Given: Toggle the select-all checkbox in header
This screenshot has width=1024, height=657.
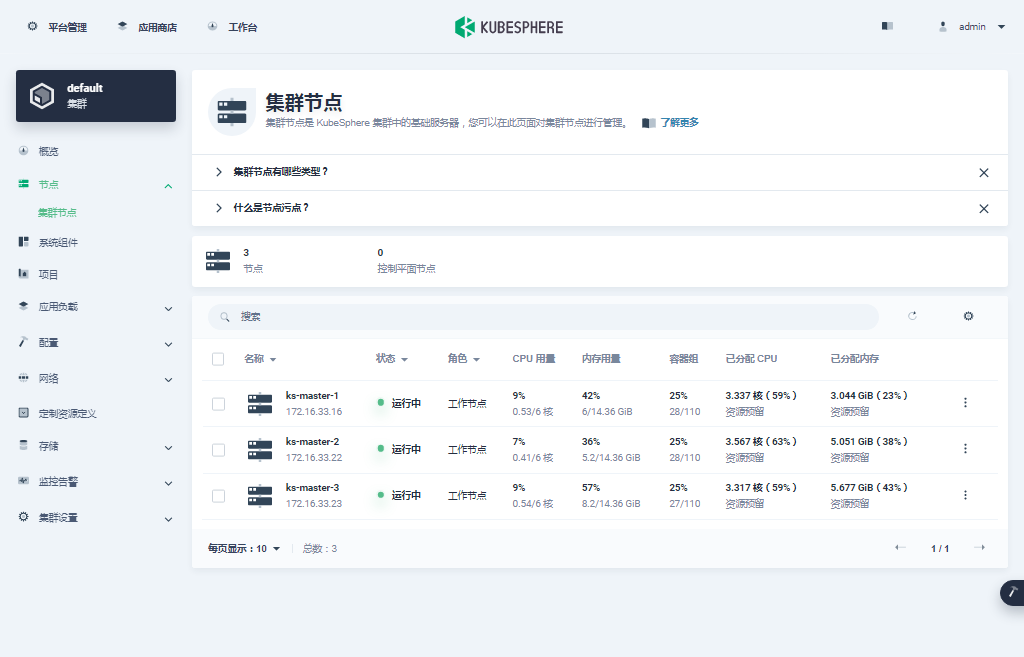Looking at the screenshot, I should 218,359.
